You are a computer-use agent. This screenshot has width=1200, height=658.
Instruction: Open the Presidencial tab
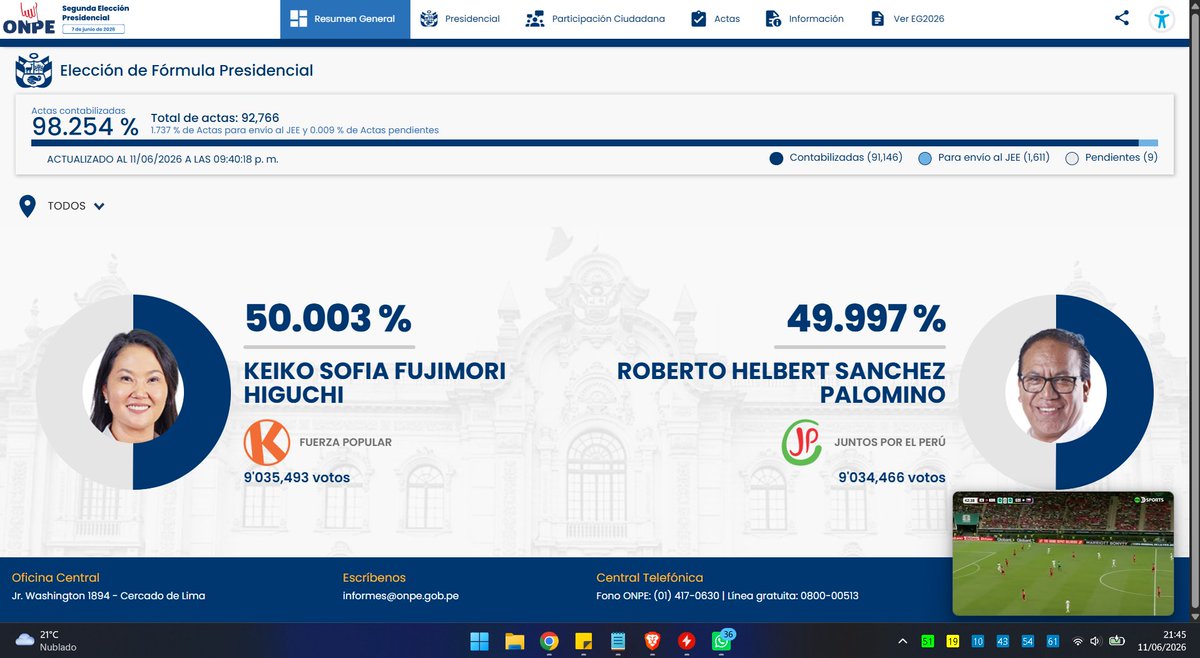coord(460,19)
